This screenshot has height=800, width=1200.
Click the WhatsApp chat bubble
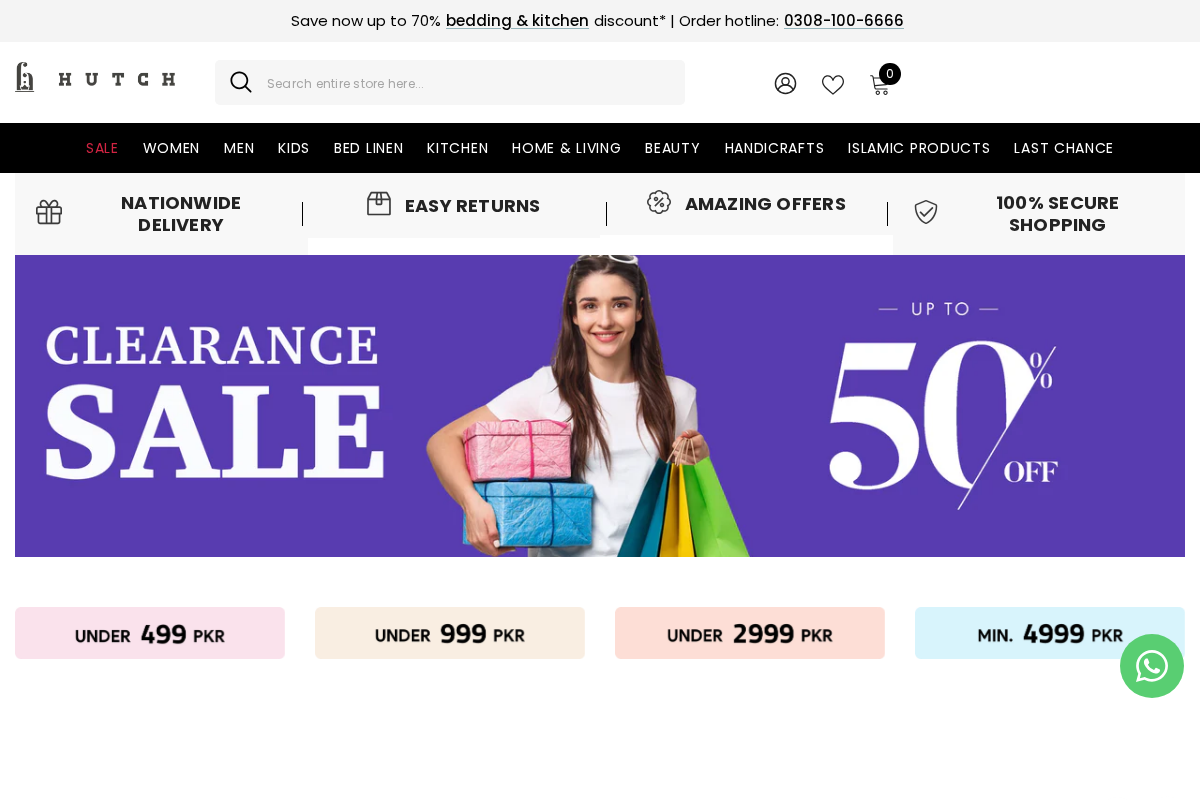1152,666
